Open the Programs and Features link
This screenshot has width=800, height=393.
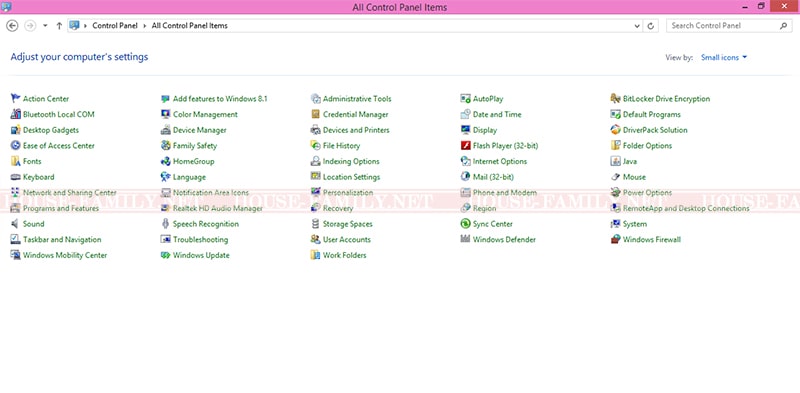click(x=61, y=208)
